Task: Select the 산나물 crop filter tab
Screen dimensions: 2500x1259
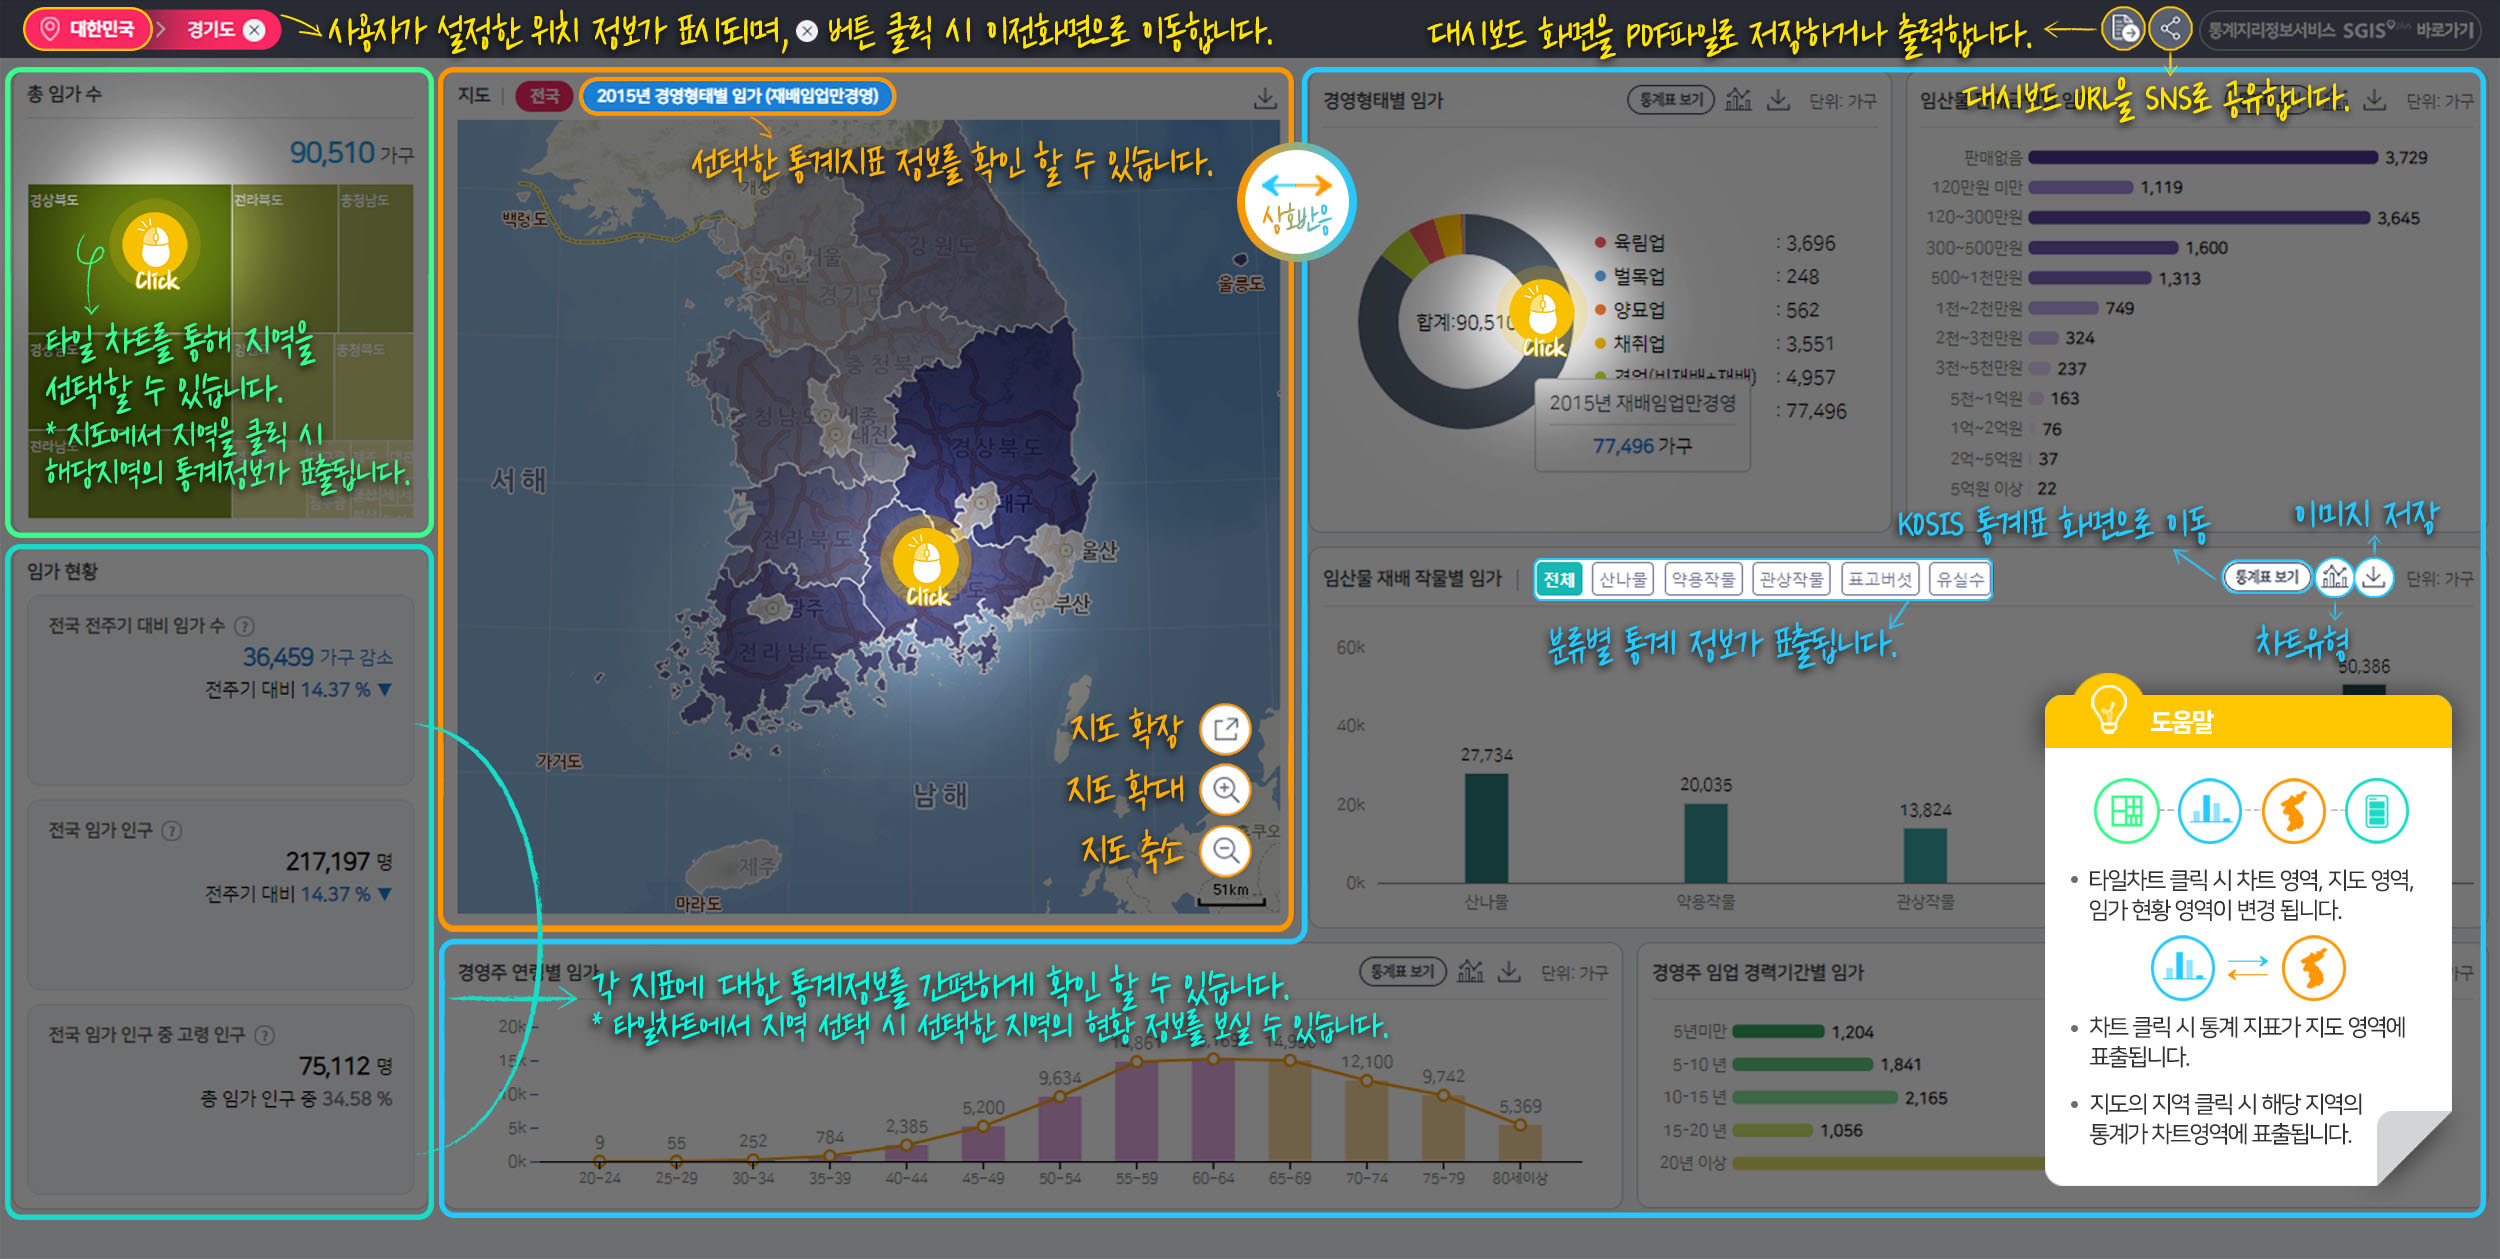Action: (x=1622, y=579)
